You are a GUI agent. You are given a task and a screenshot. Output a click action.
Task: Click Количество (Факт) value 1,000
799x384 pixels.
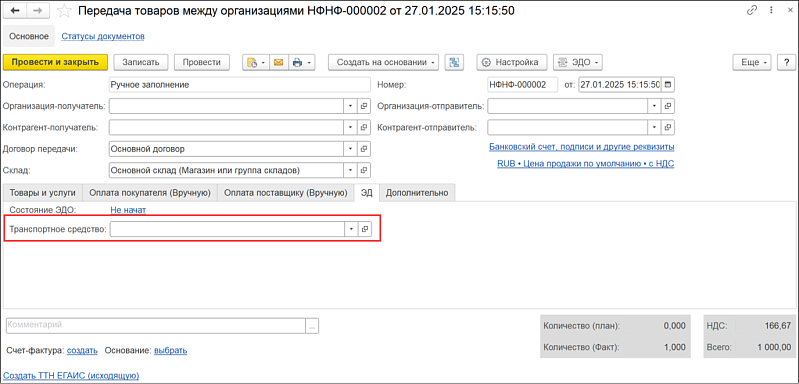coord(676,348)
